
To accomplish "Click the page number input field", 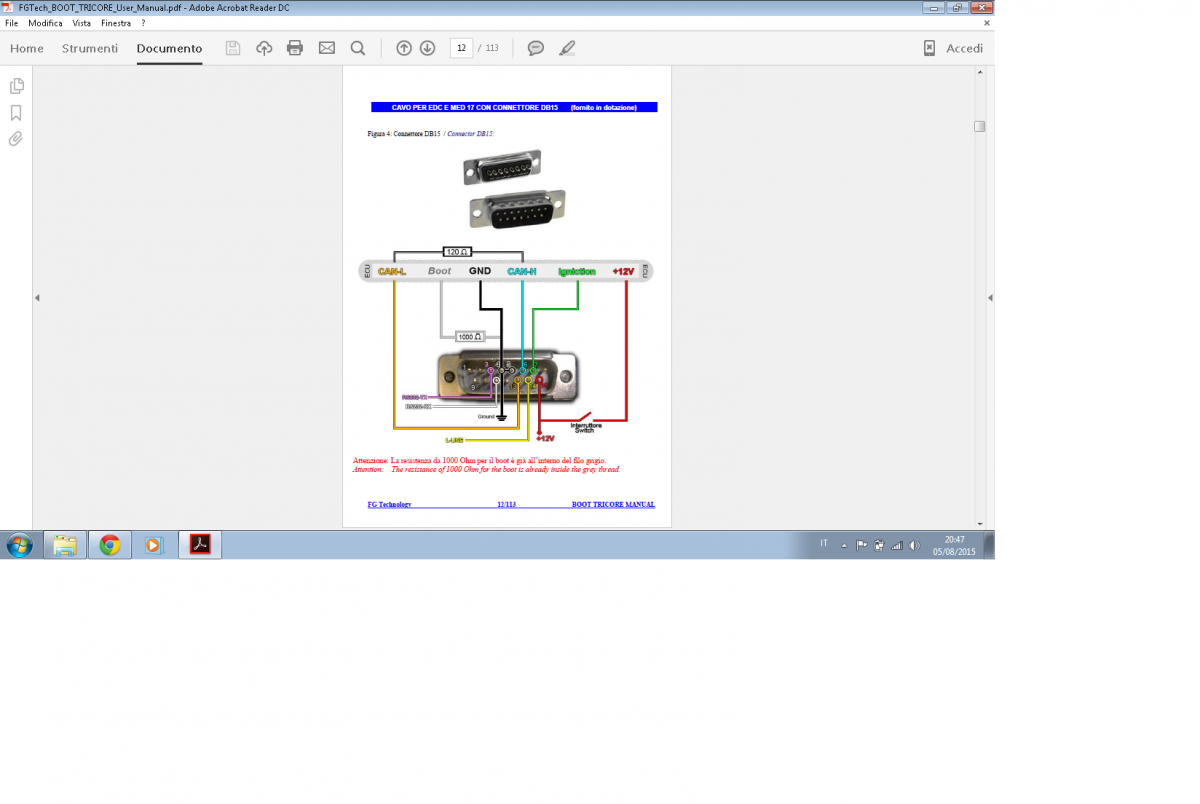I will point(461,48).
